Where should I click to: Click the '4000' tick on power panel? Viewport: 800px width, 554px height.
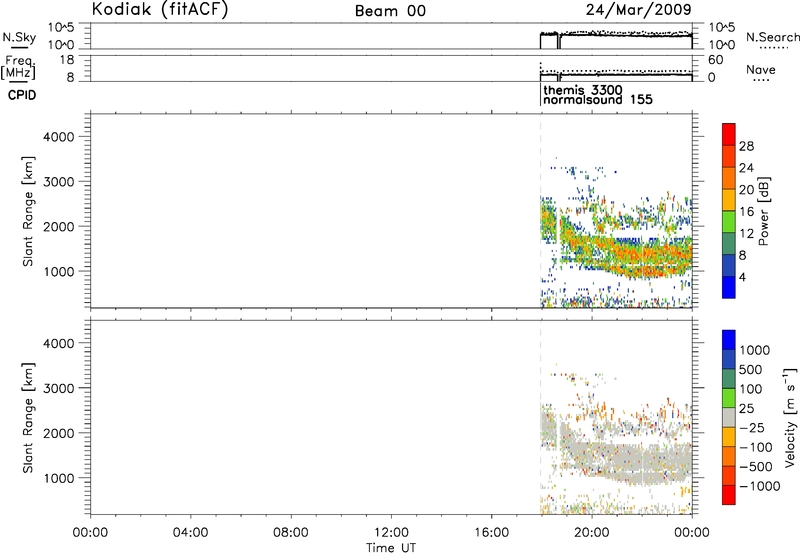59,137
